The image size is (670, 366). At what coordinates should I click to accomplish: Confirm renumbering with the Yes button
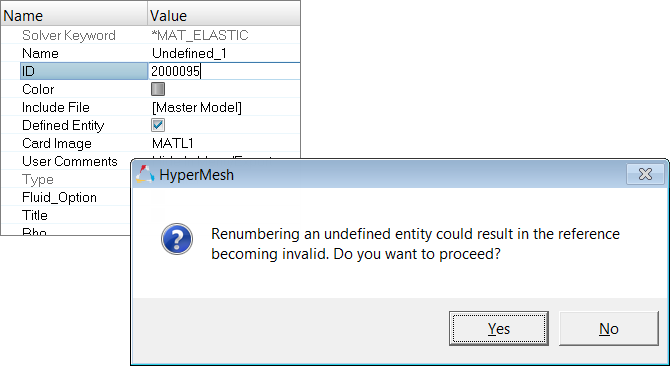(x=499, y=328)
